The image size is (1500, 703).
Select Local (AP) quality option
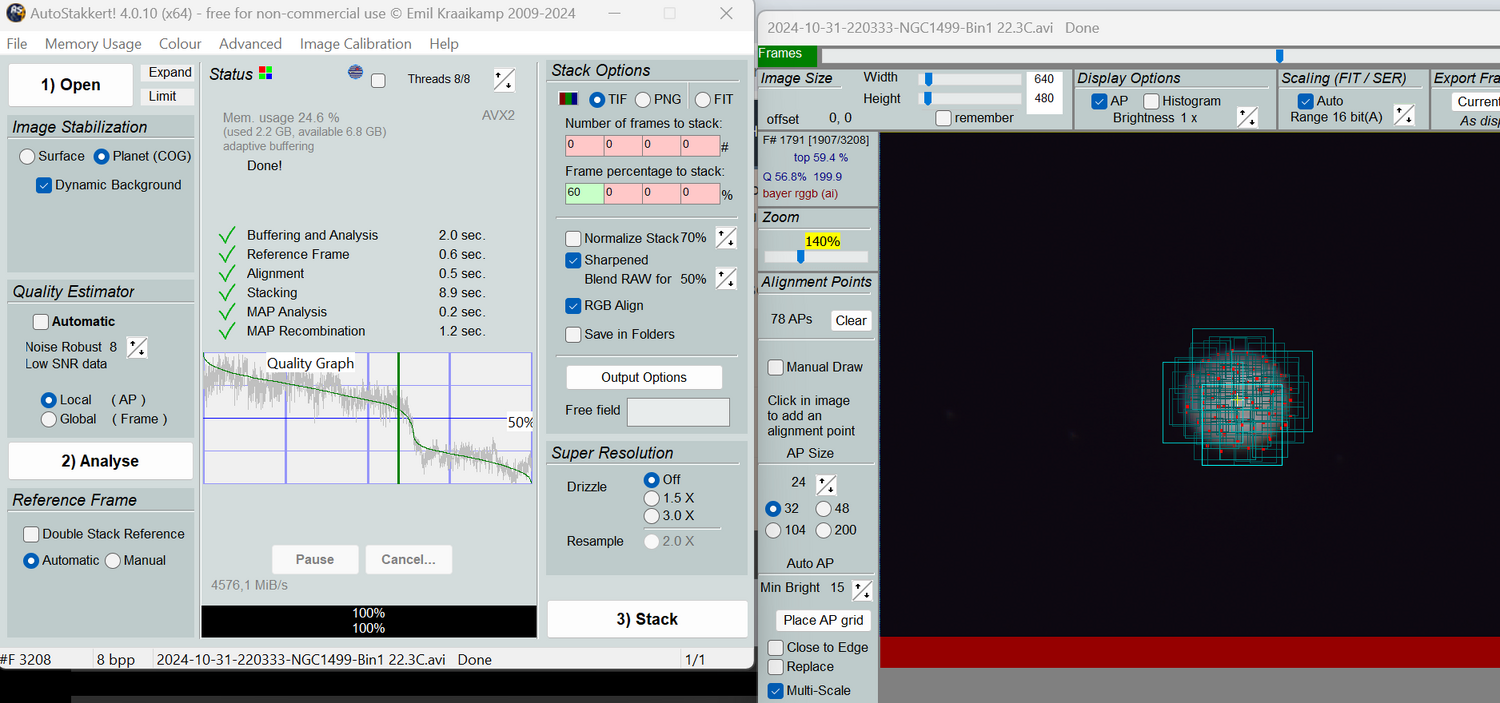point(48,399)
